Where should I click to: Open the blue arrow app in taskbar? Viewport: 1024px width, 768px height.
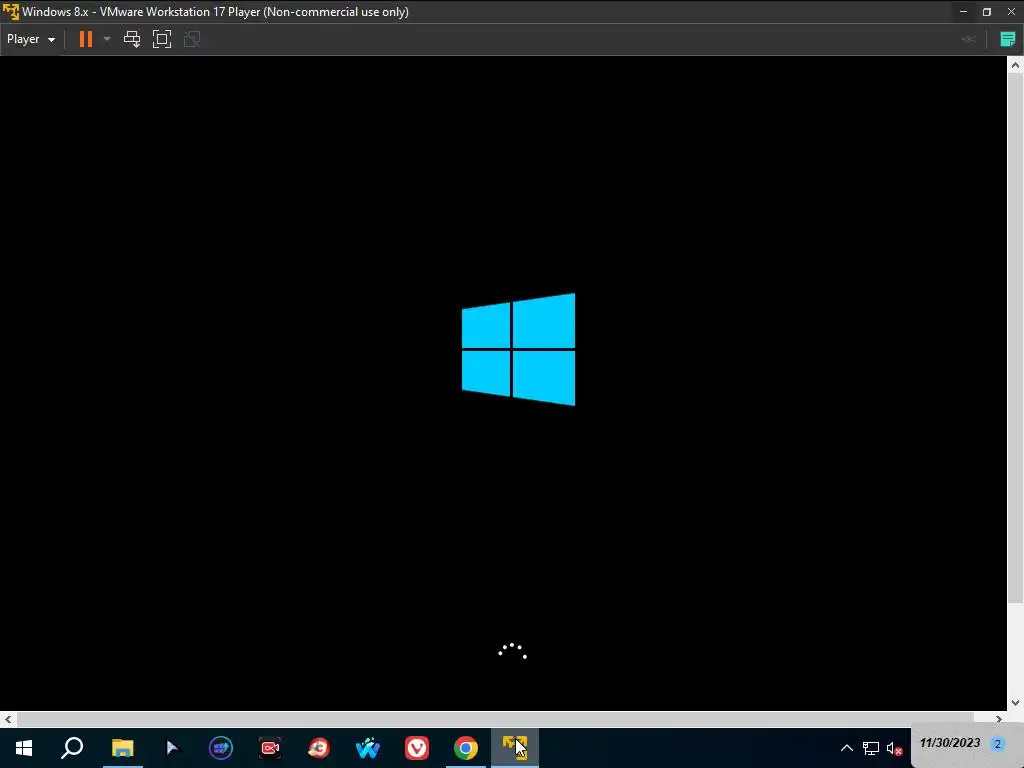pyautogui.click(x=172, y=748)
